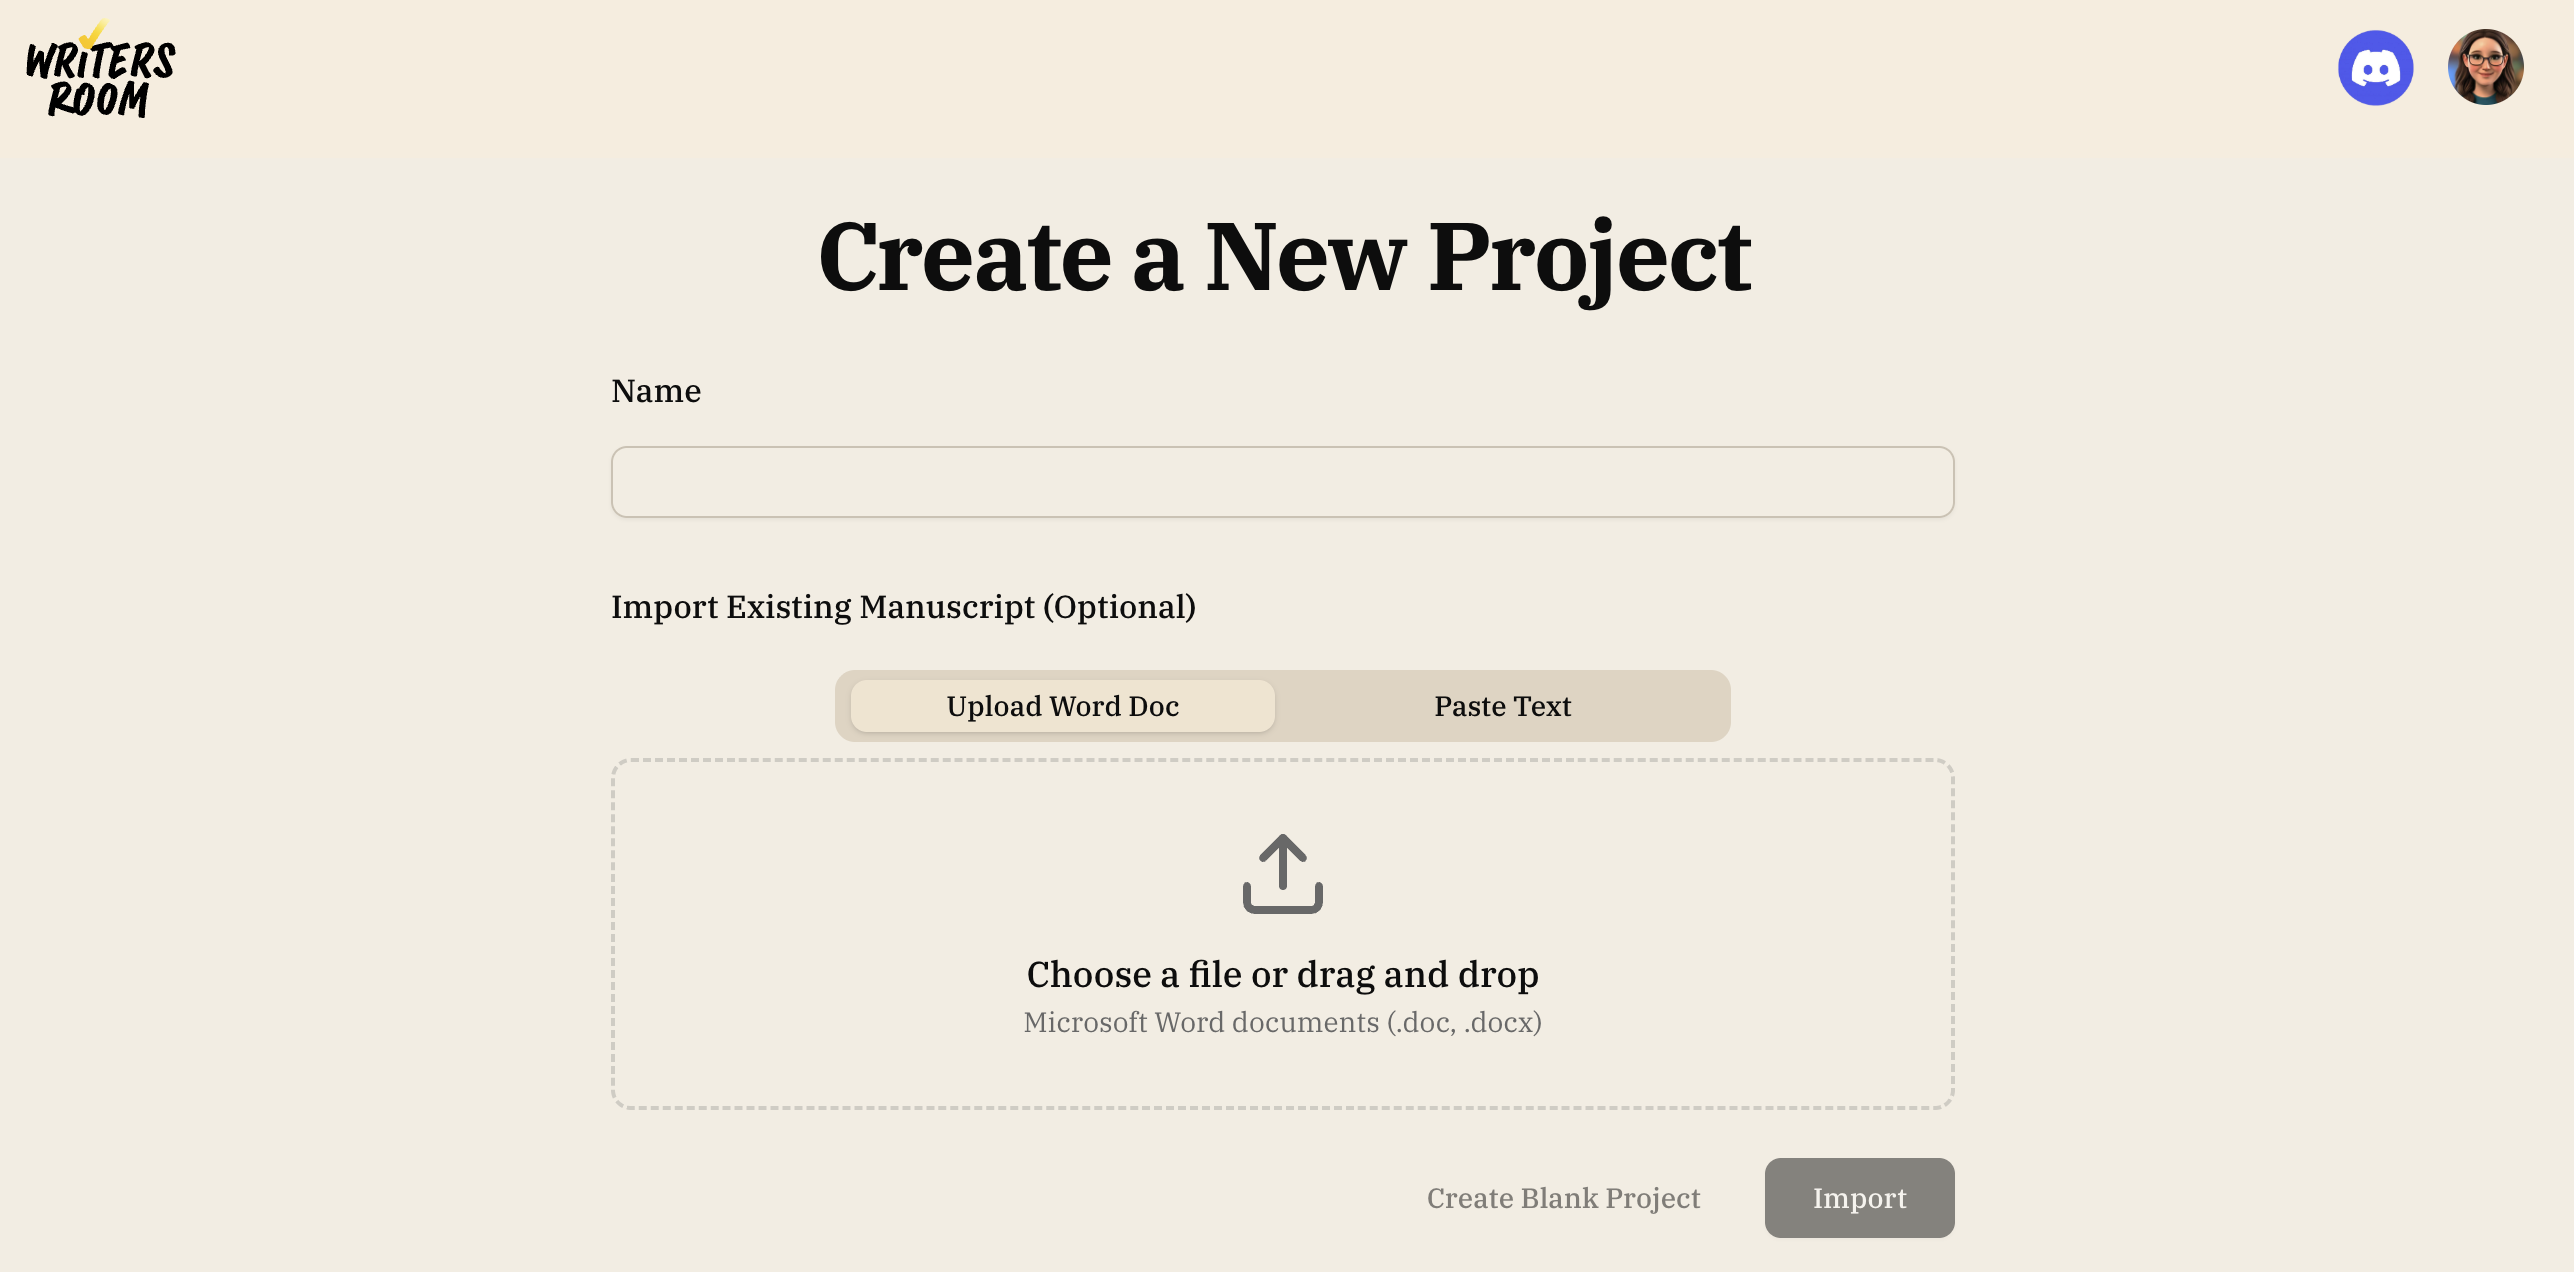The image size is (2574, 1272).
Task: Enable Paste Text input mode
Action: [x=1502, y=705]
